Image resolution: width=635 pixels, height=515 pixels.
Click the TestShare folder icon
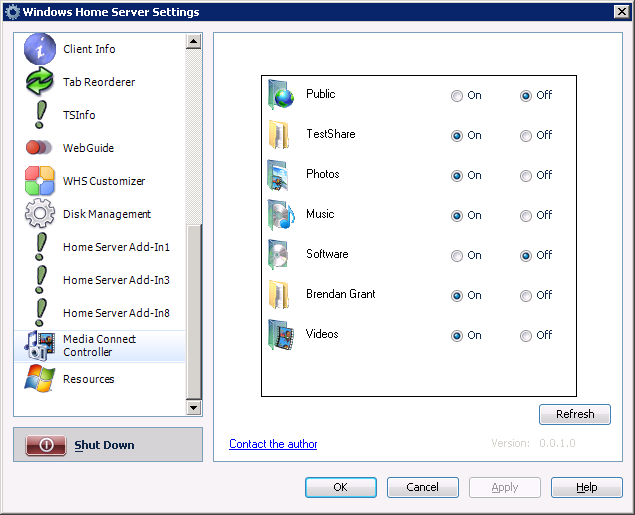[x=279, y=134]
